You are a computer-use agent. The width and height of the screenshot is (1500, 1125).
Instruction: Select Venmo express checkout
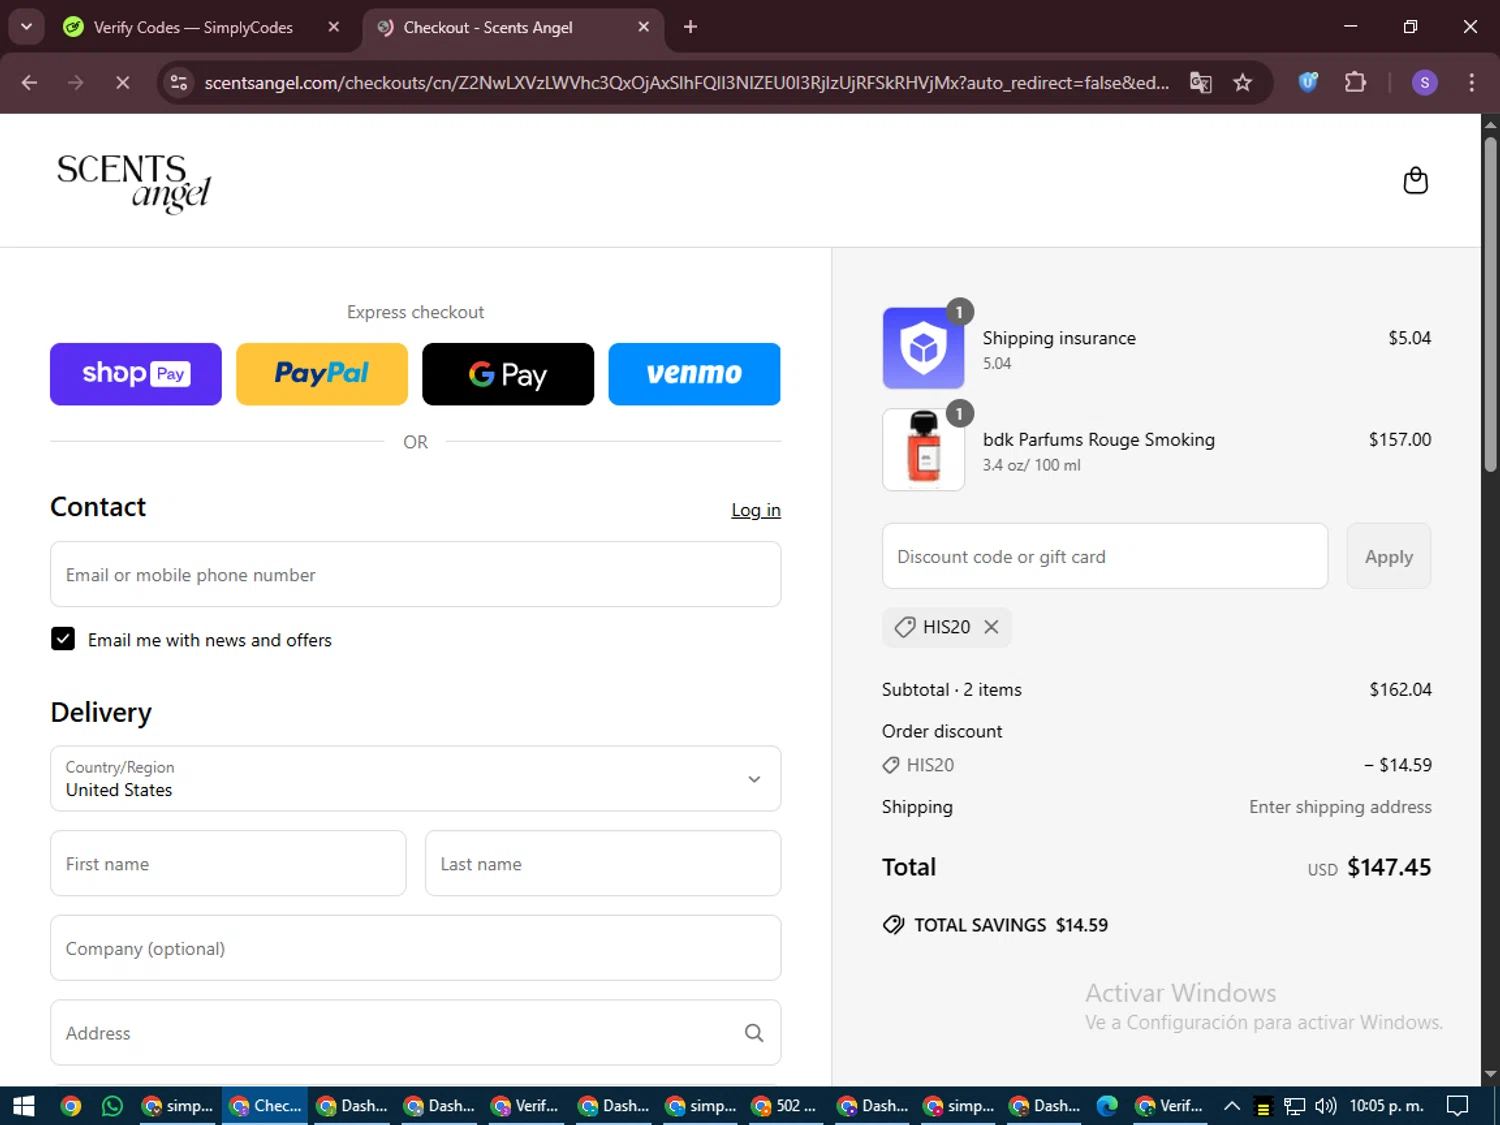coord(694,374)
